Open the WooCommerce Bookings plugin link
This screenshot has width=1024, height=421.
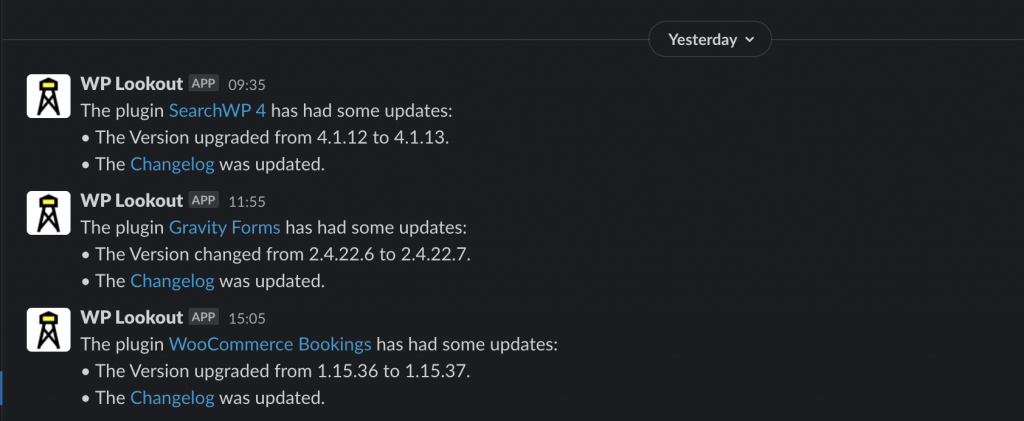click(270, 344)
